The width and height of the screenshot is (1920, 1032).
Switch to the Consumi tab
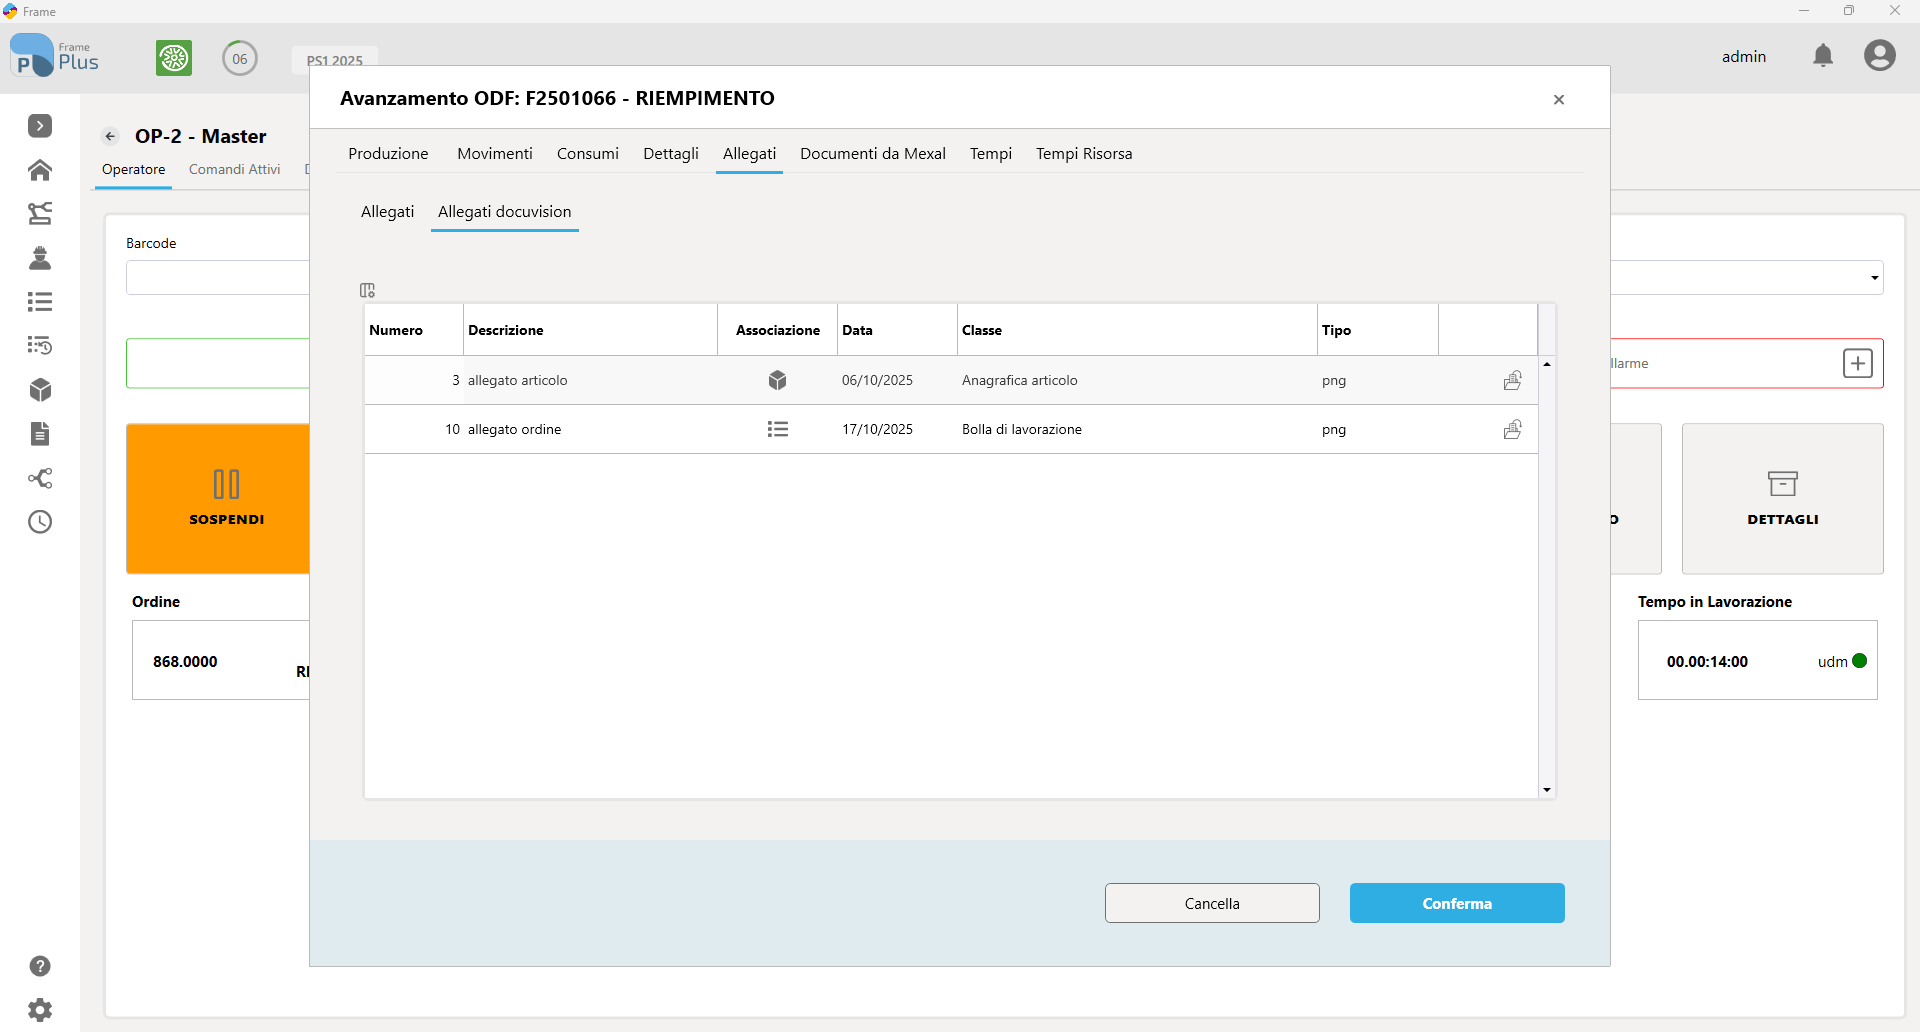coord(588,153)
